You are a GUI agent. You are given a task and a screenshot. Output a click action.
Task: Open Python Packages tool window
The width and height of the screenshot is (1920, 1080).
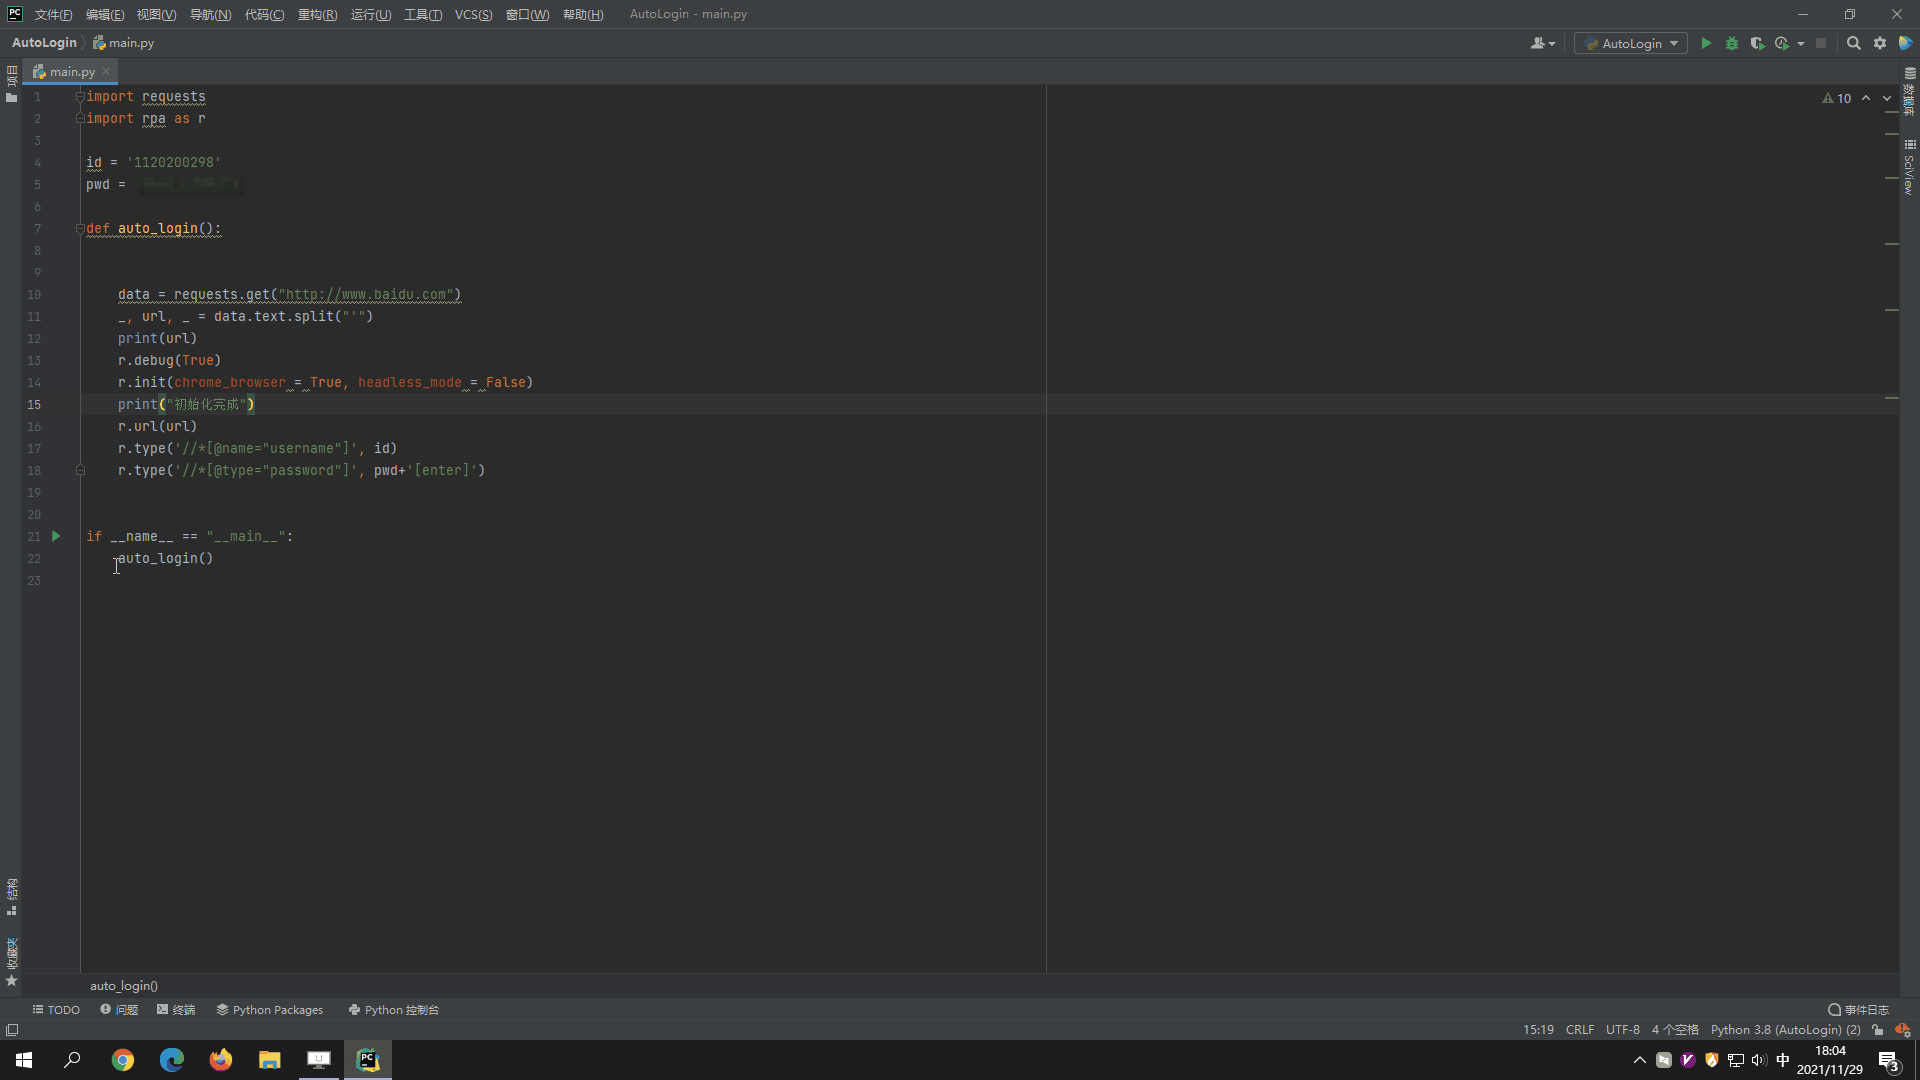(270, 1009)
